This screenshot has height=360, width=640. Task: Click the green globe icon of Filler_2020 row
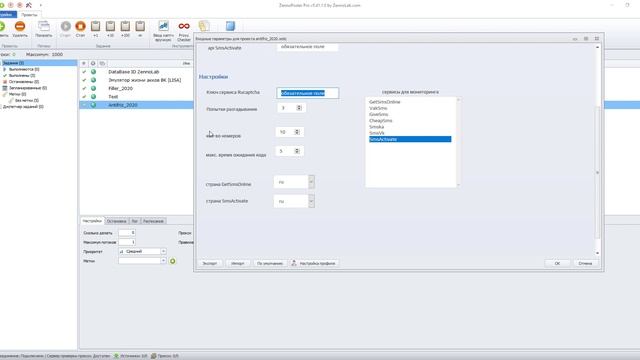93,88
